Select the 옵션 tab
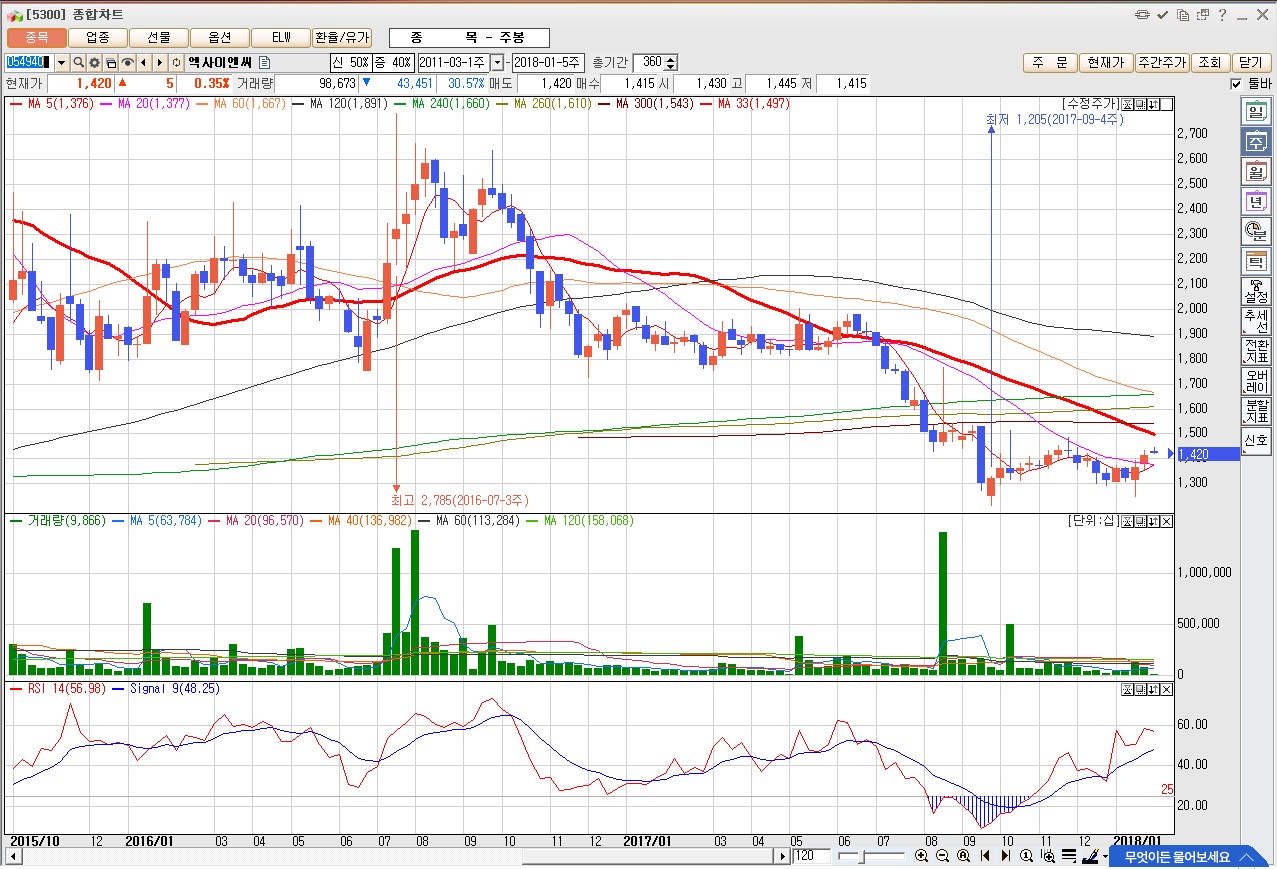The width and height of the screenshot is (1277, 869). [x=220, y=37]
